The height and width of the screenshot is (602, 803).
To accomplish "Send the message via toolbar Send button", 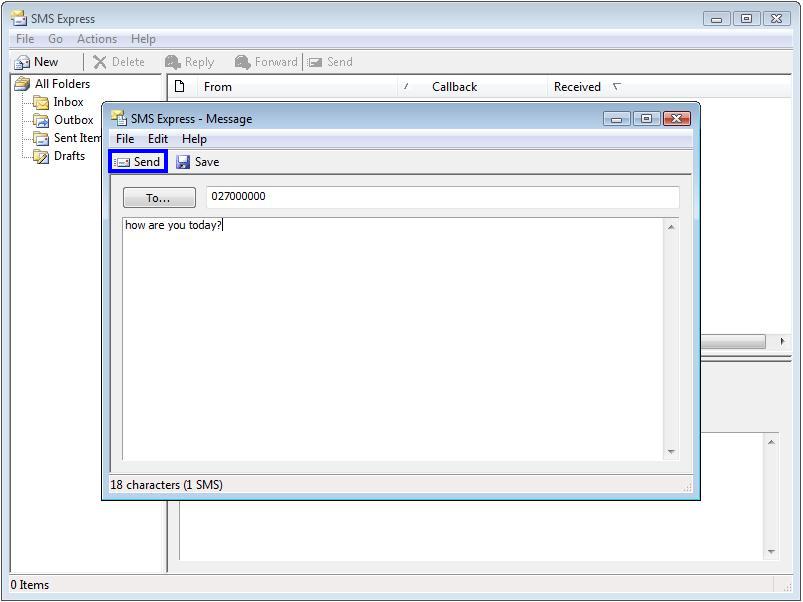I will [x=138, y=162].
